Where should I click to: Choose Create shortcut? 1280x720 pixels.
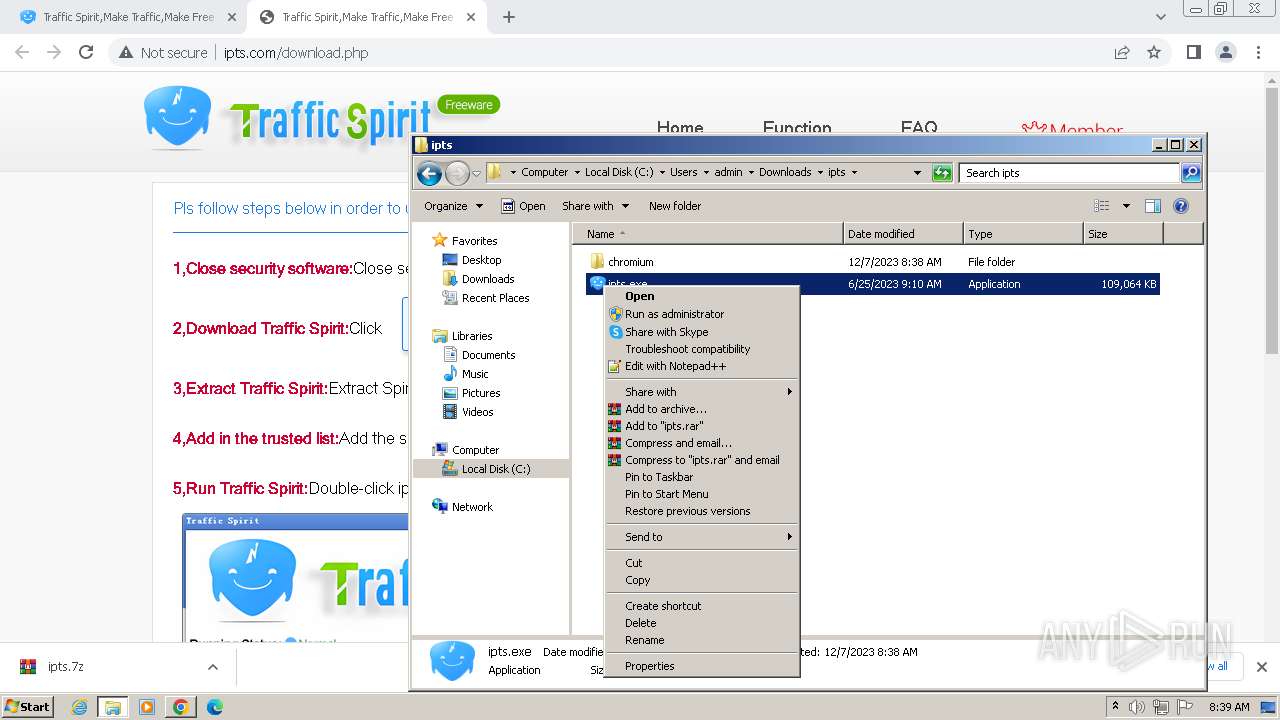tap(702, 606)
